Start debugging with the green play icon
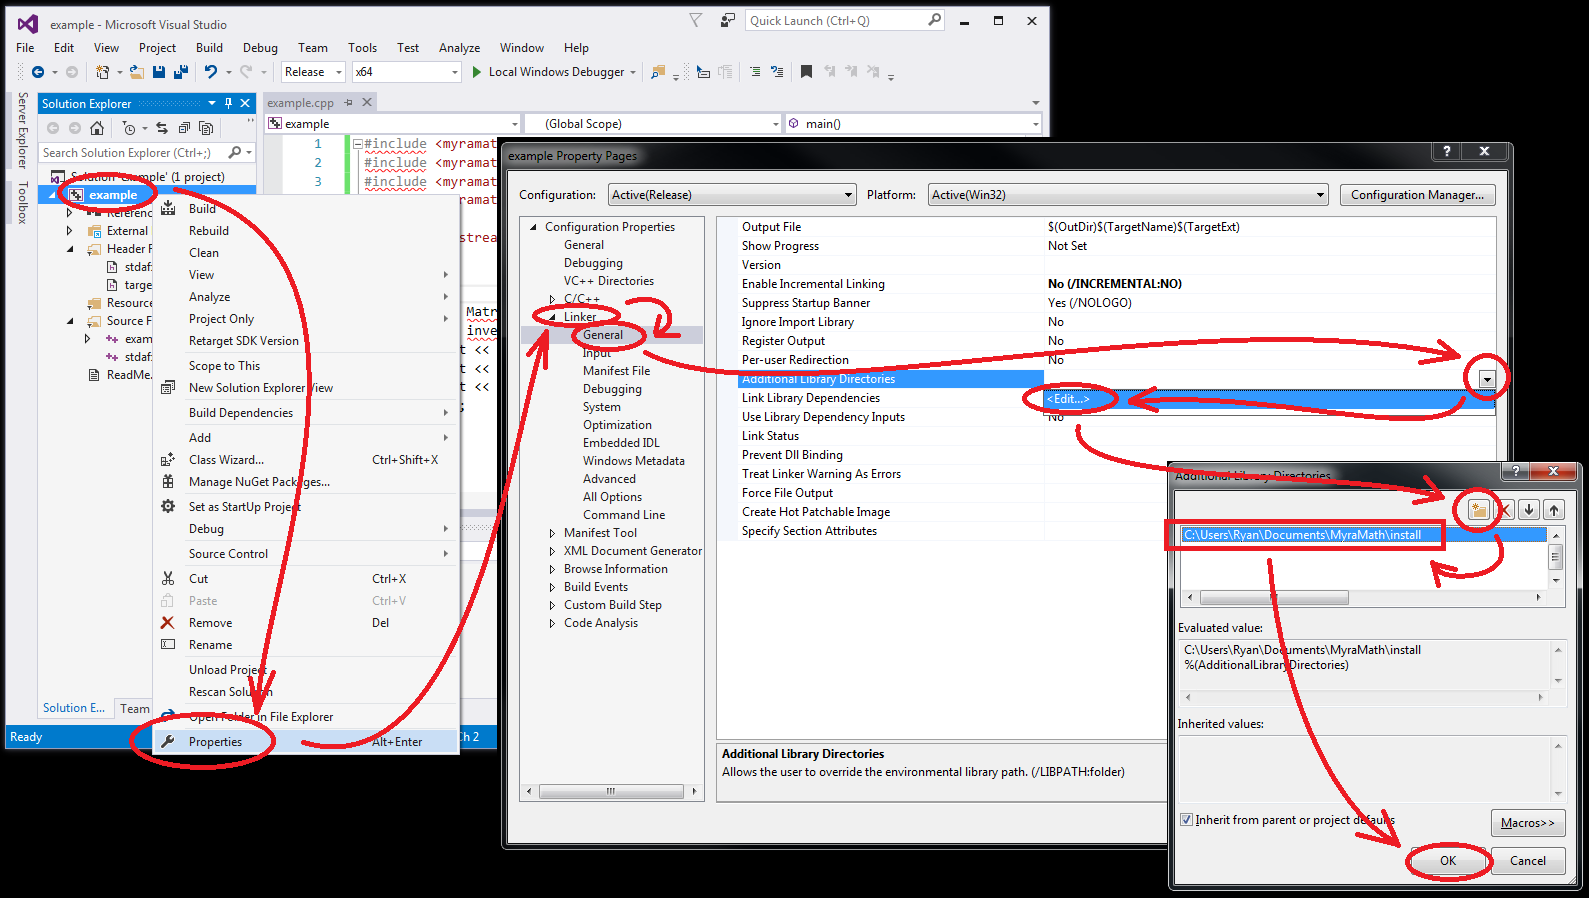This screenshot has height=898, width=1589. pyautogui.click(x=477, y=72)
